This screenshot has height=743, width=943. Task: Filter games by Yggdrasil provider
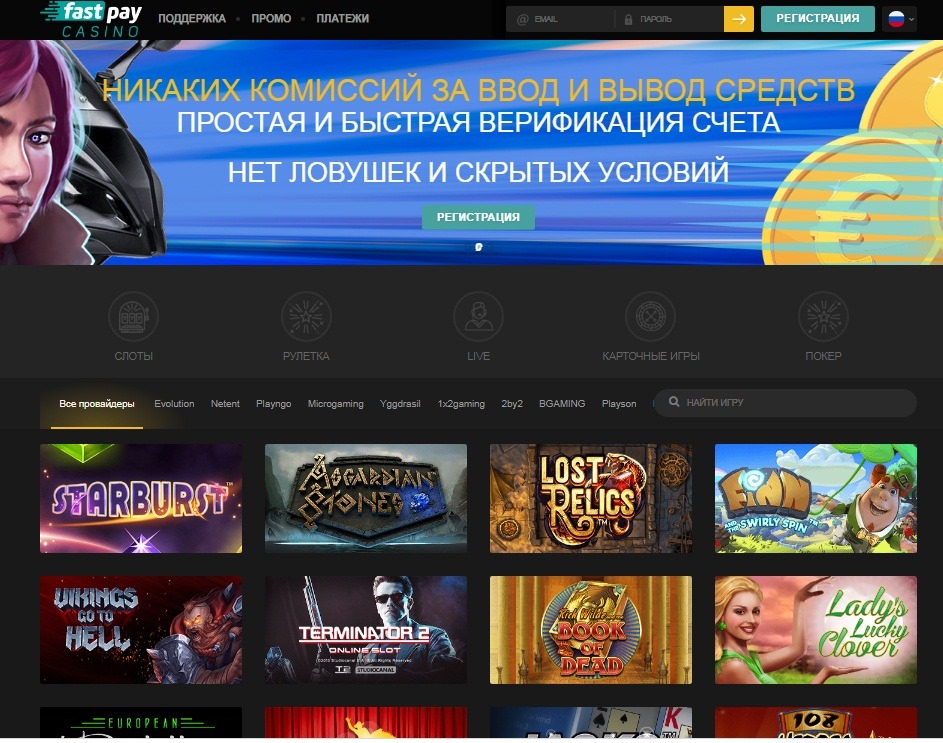click(400, 404)
